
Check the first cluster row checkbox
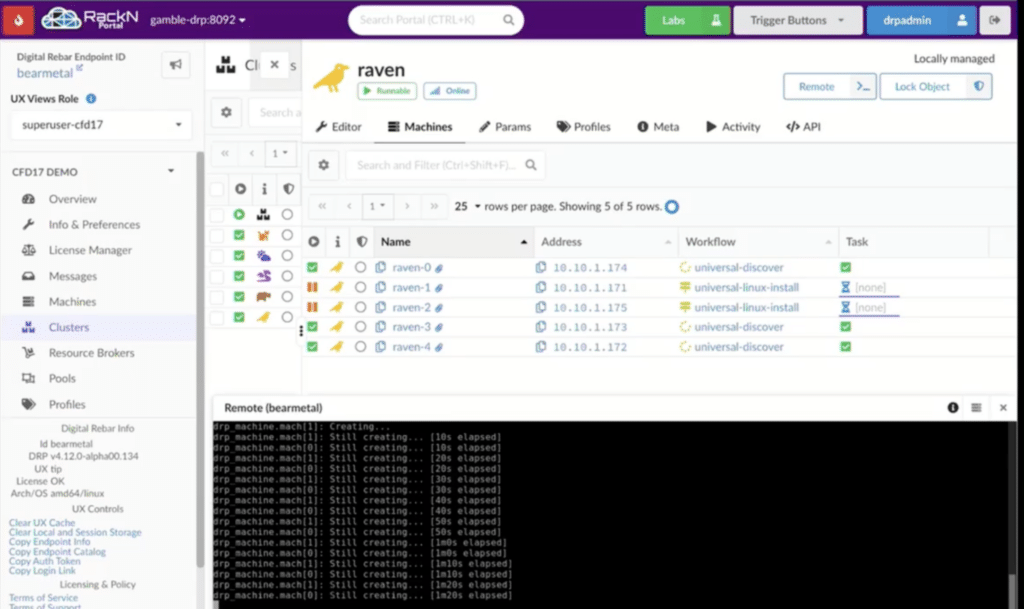217,214
